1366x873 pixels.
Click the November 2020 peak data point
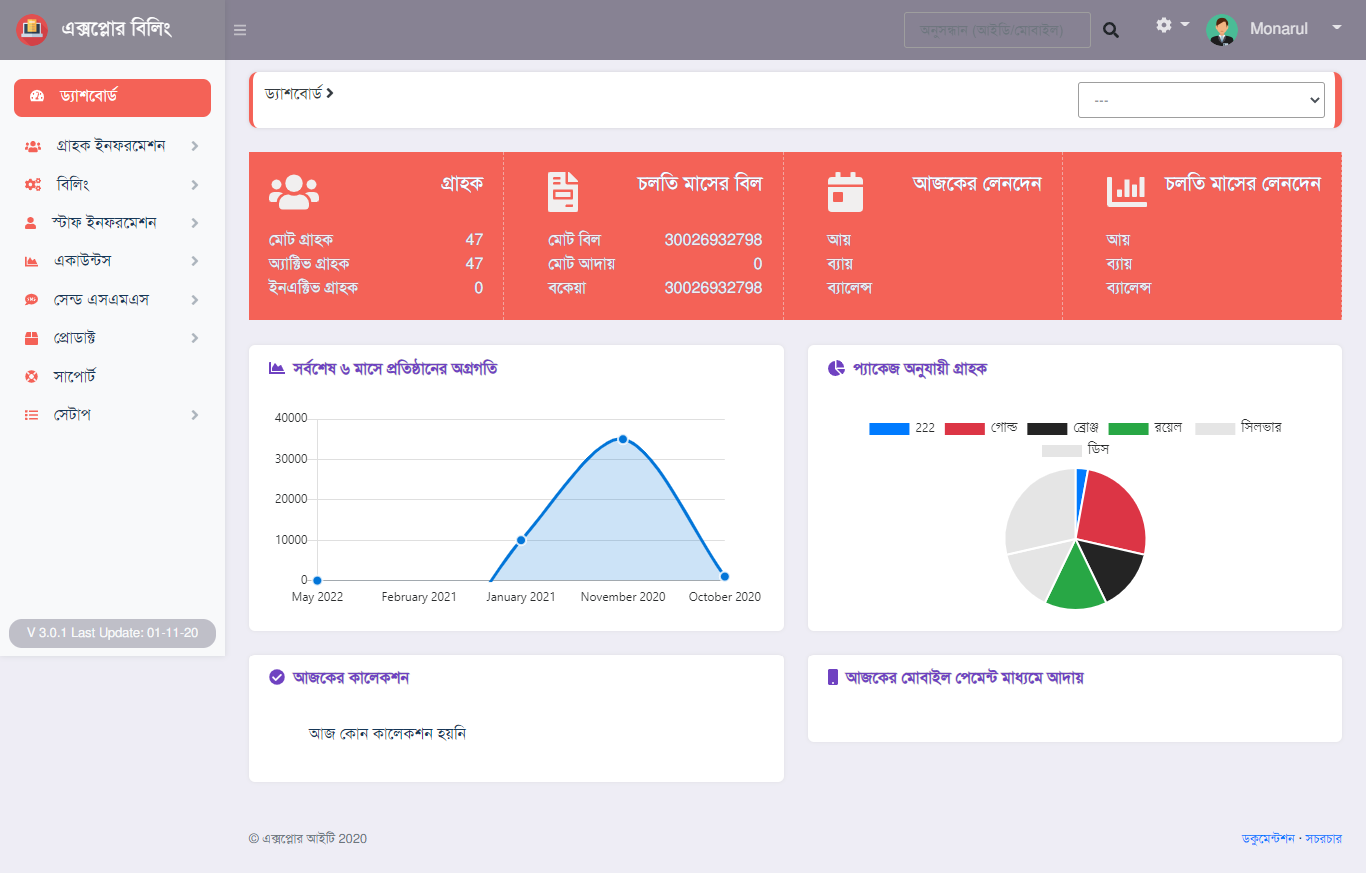623,439
